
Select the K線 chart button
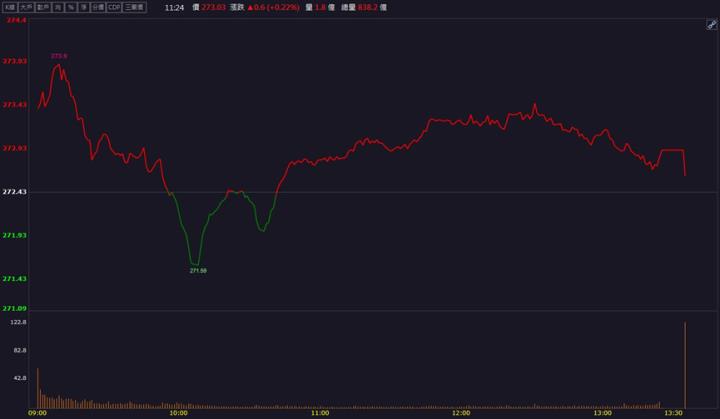tap(10, 7)
